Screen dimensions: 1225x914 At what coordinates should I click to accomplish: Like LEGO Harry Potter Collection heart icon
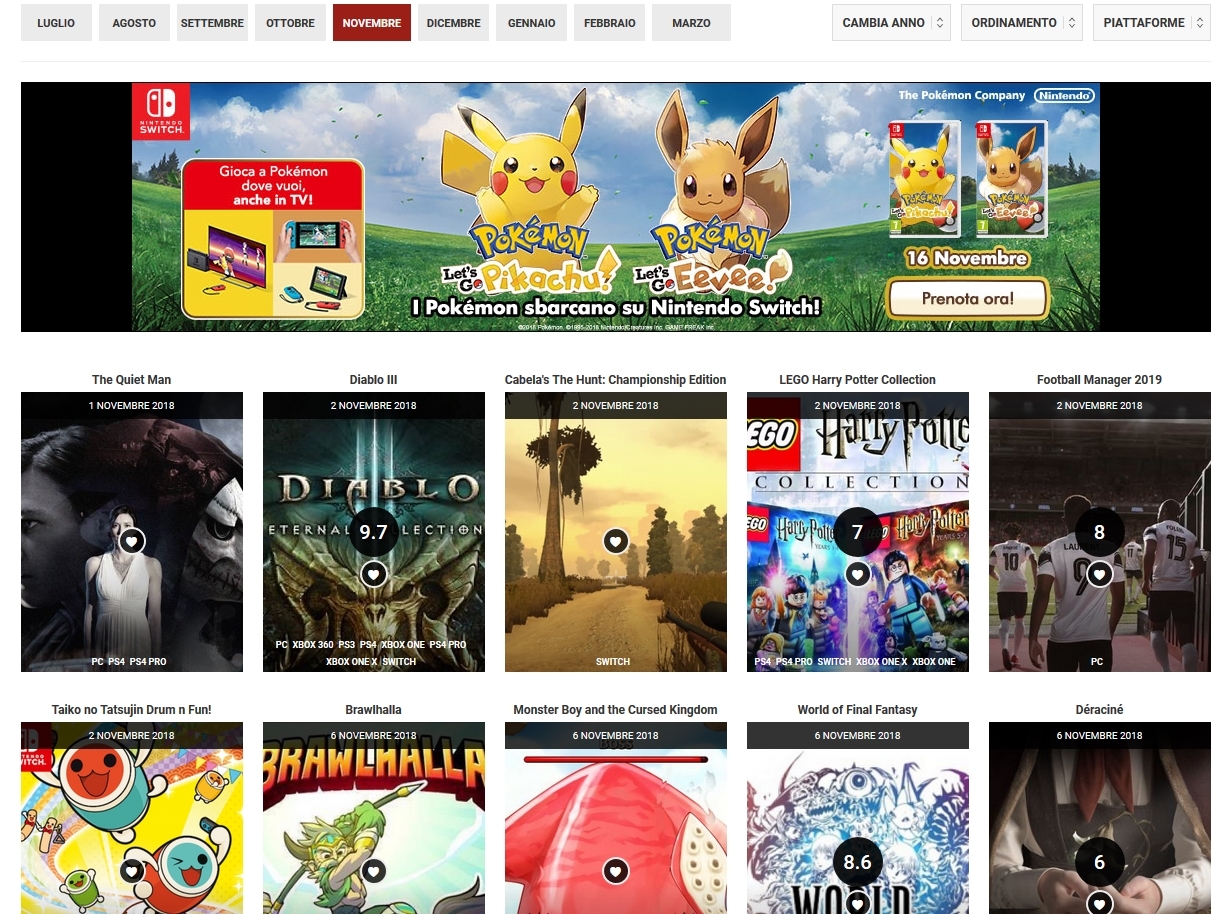coord(858,574)
